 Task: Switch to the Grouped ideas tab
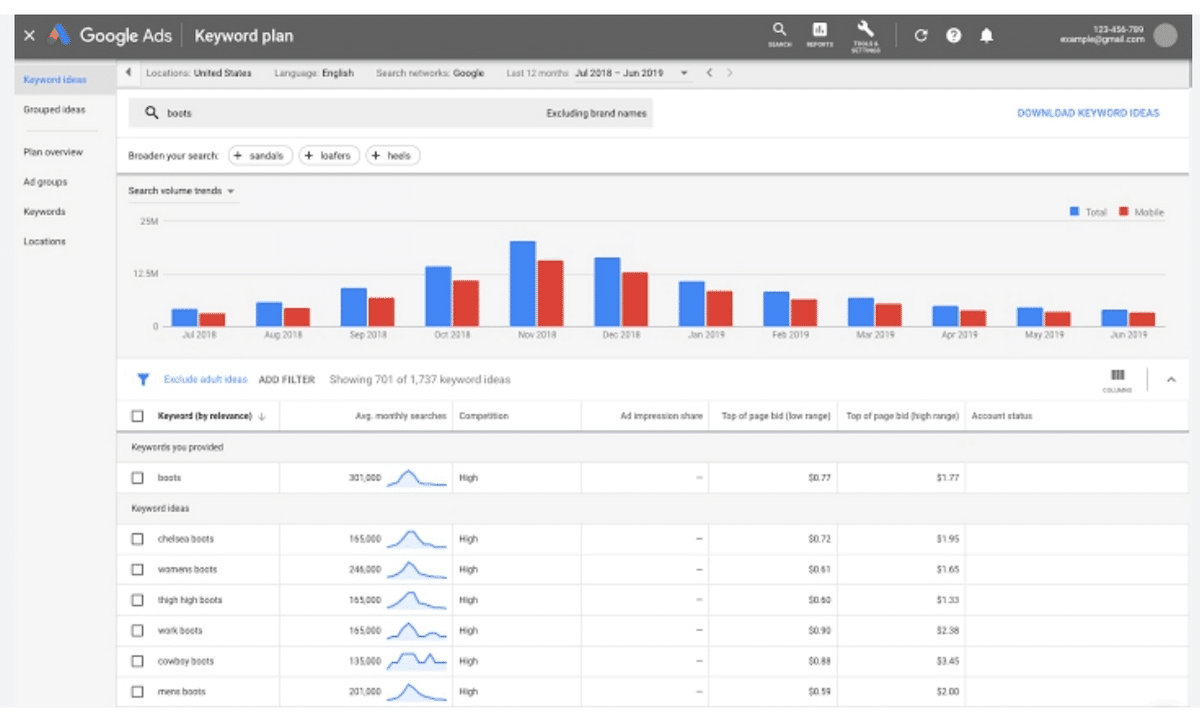pyautogui.click(x=55, y=109)
